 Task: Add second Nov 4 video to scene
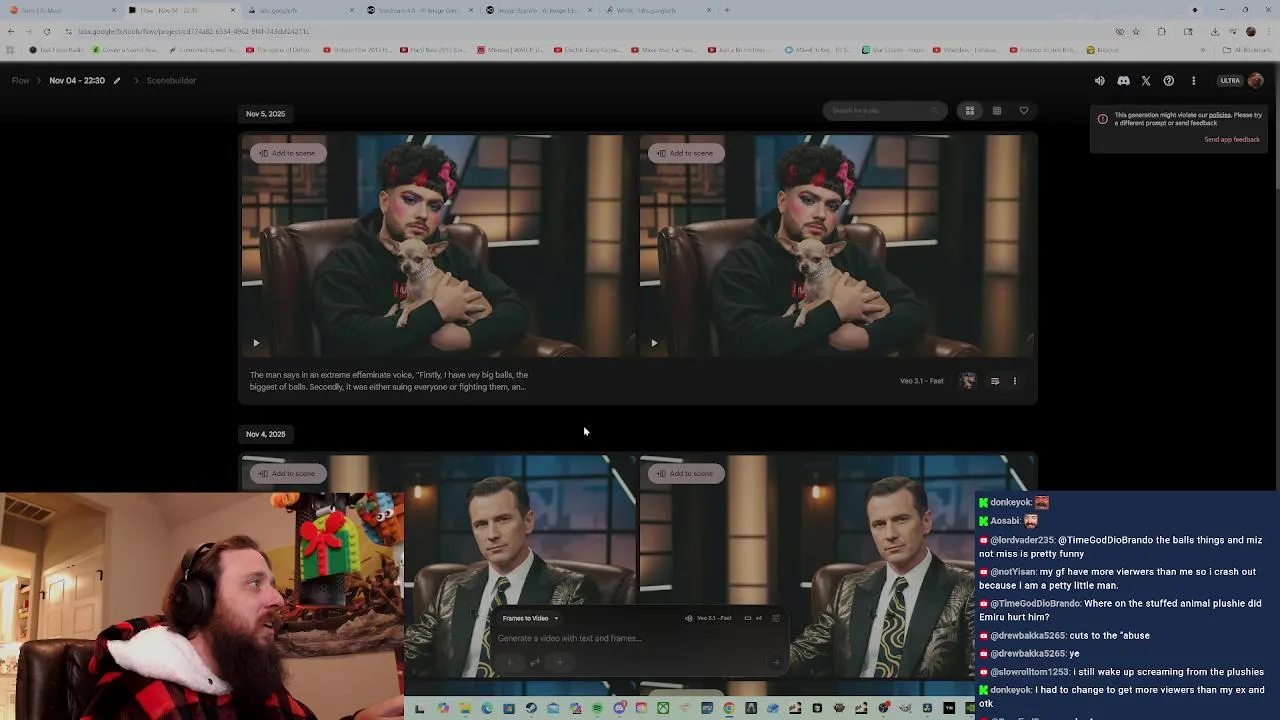point(686,473)
